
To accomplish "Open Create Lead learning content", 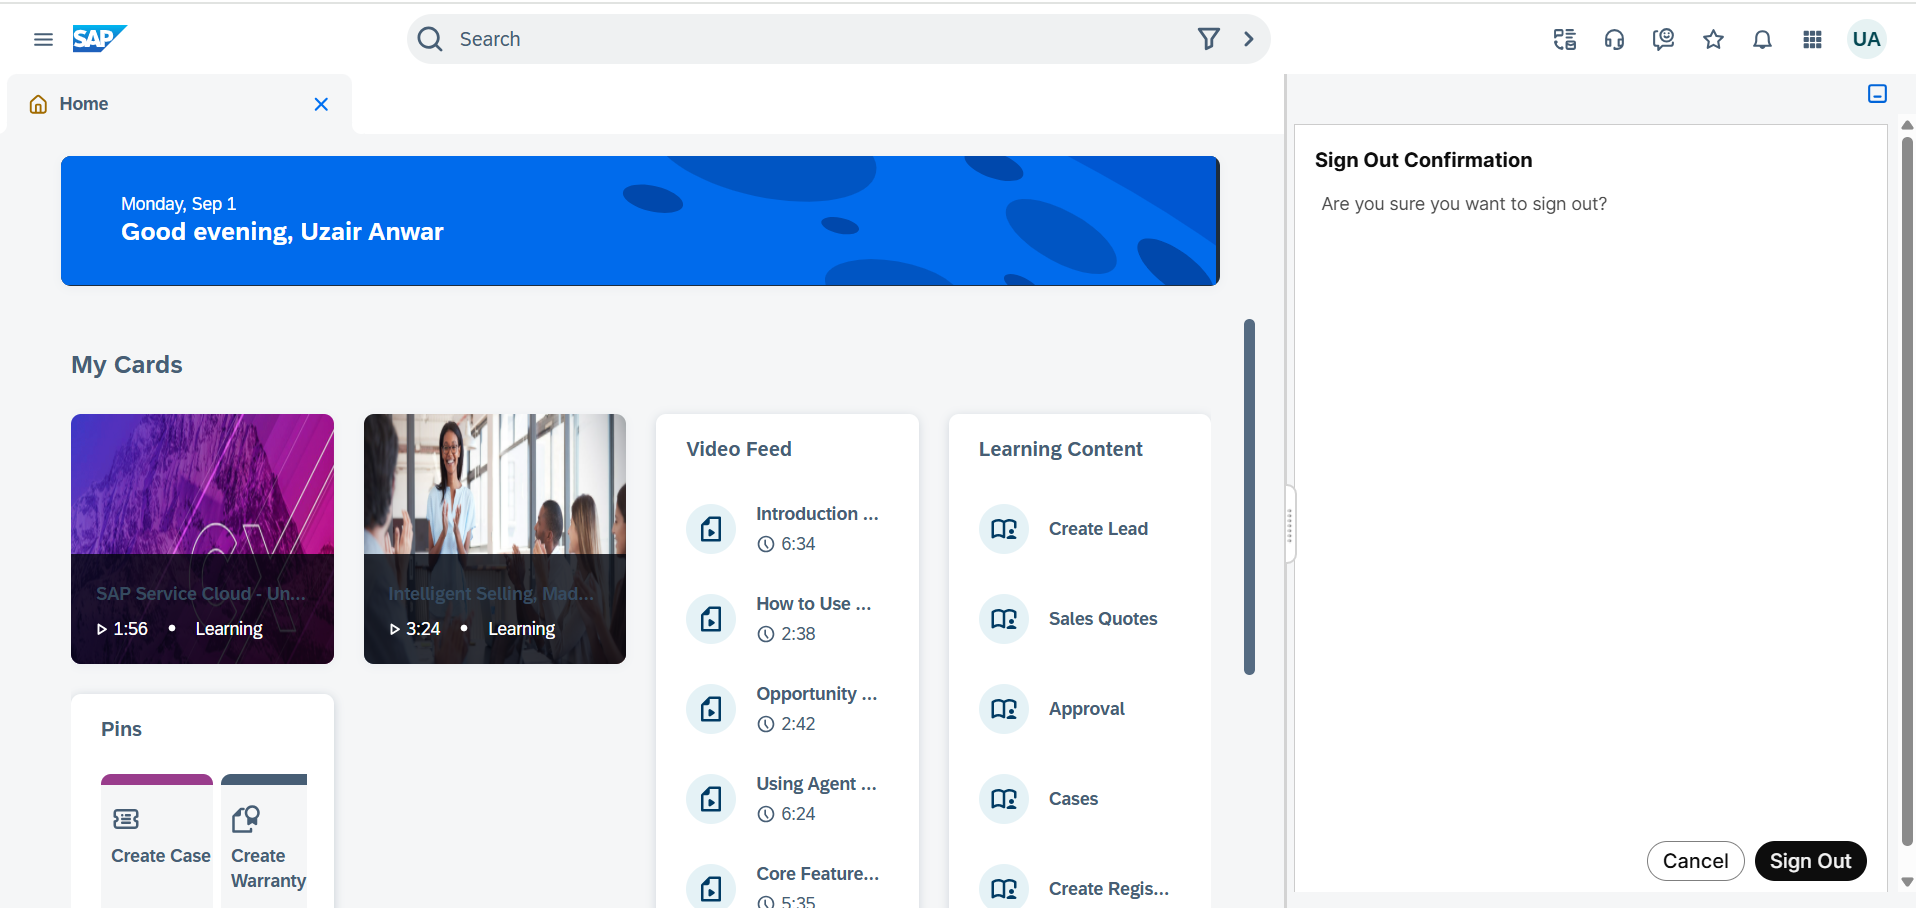I will pos(1097,529).
